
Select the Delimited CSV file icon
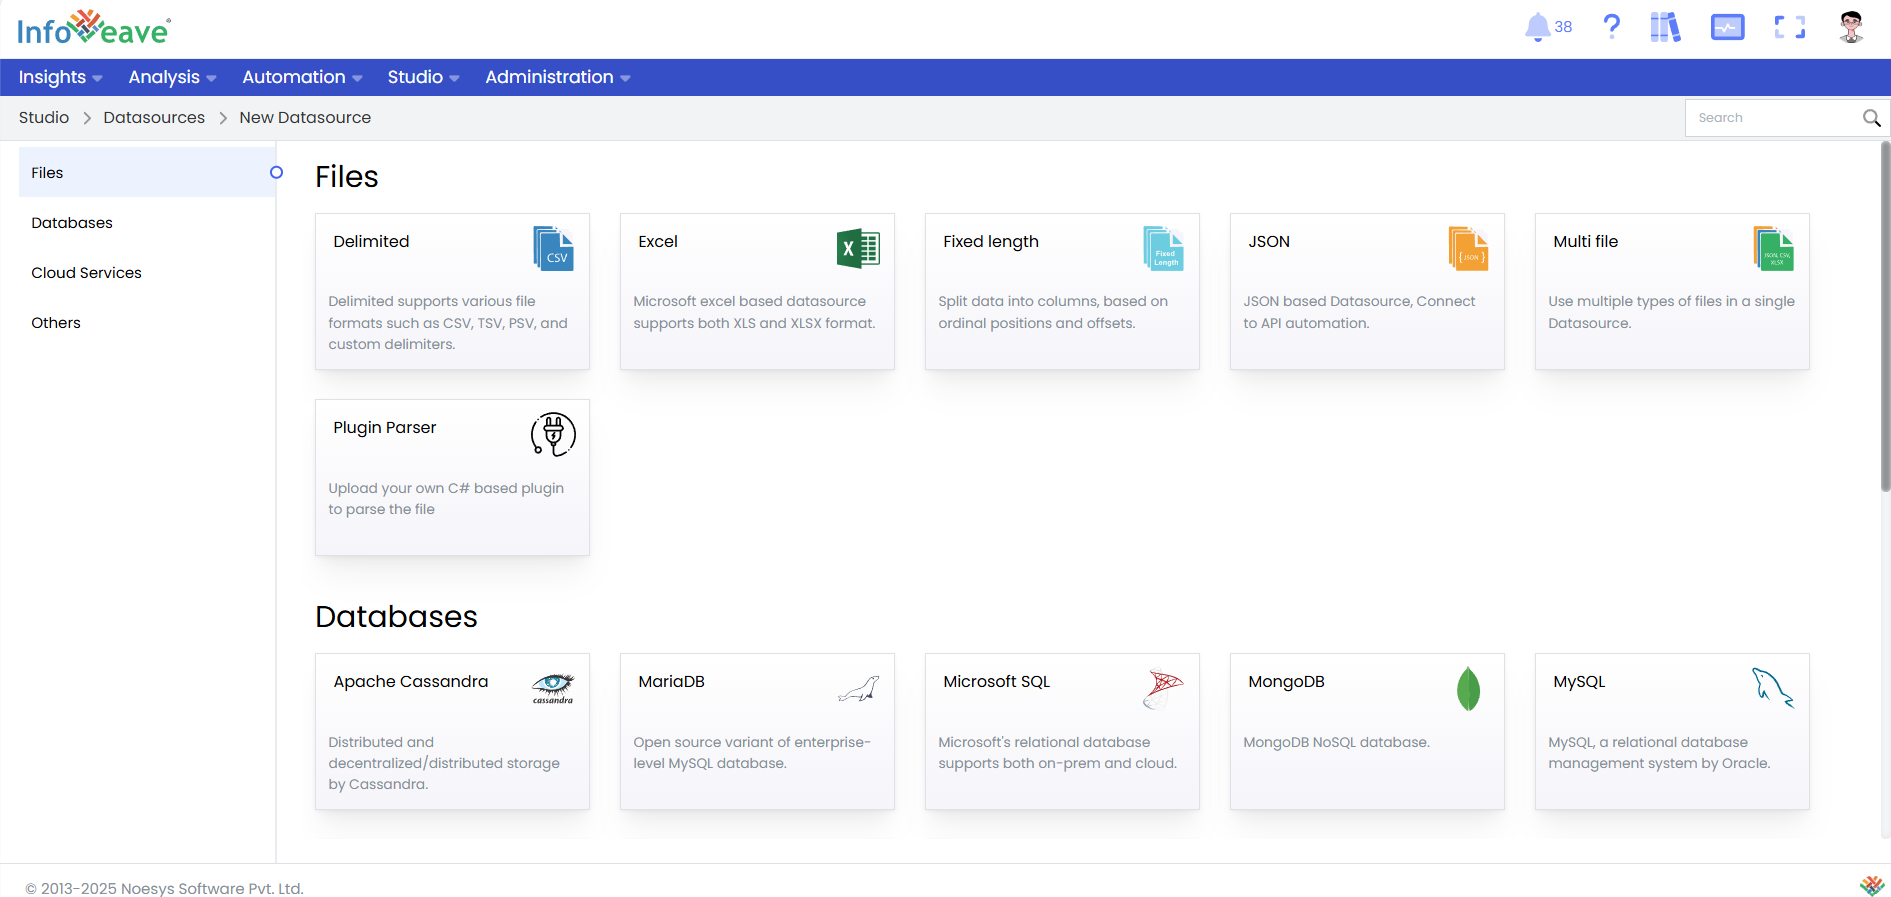tap(553, 248)
